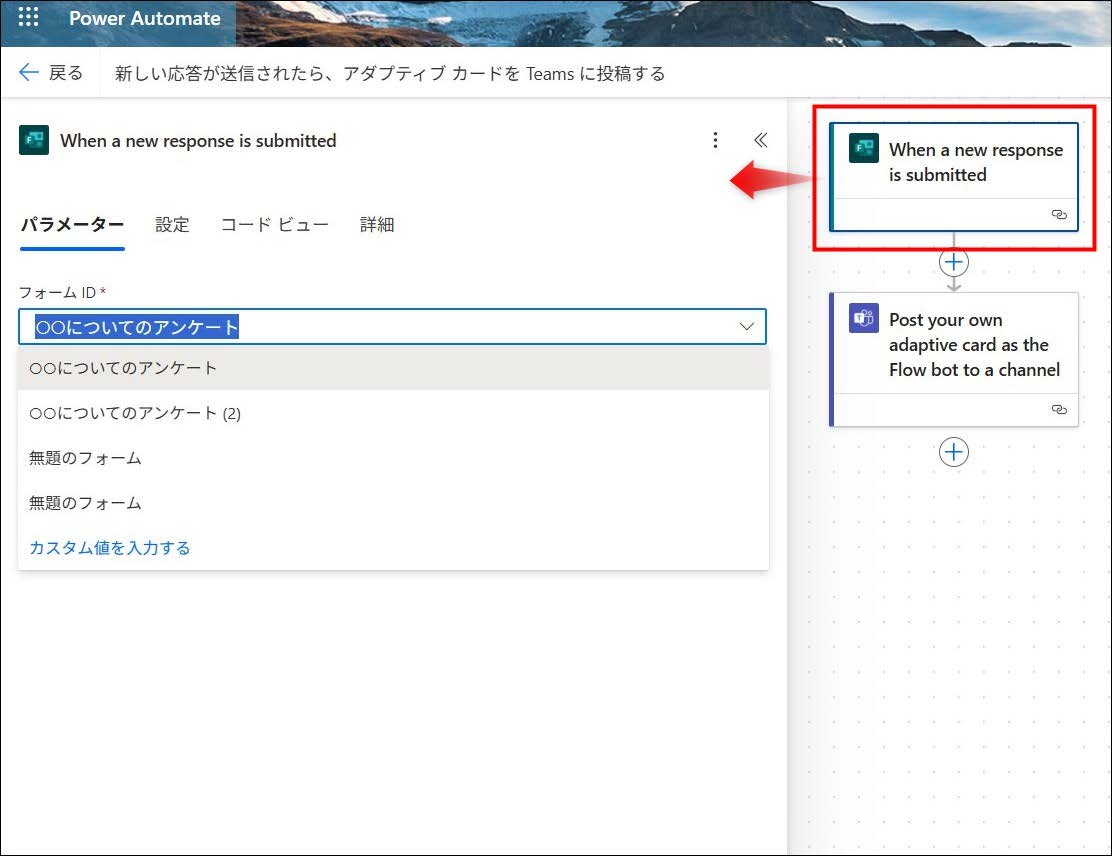Add new step below Teams action
This screenshot has height=856, width=1112.
tap(953, 452)
